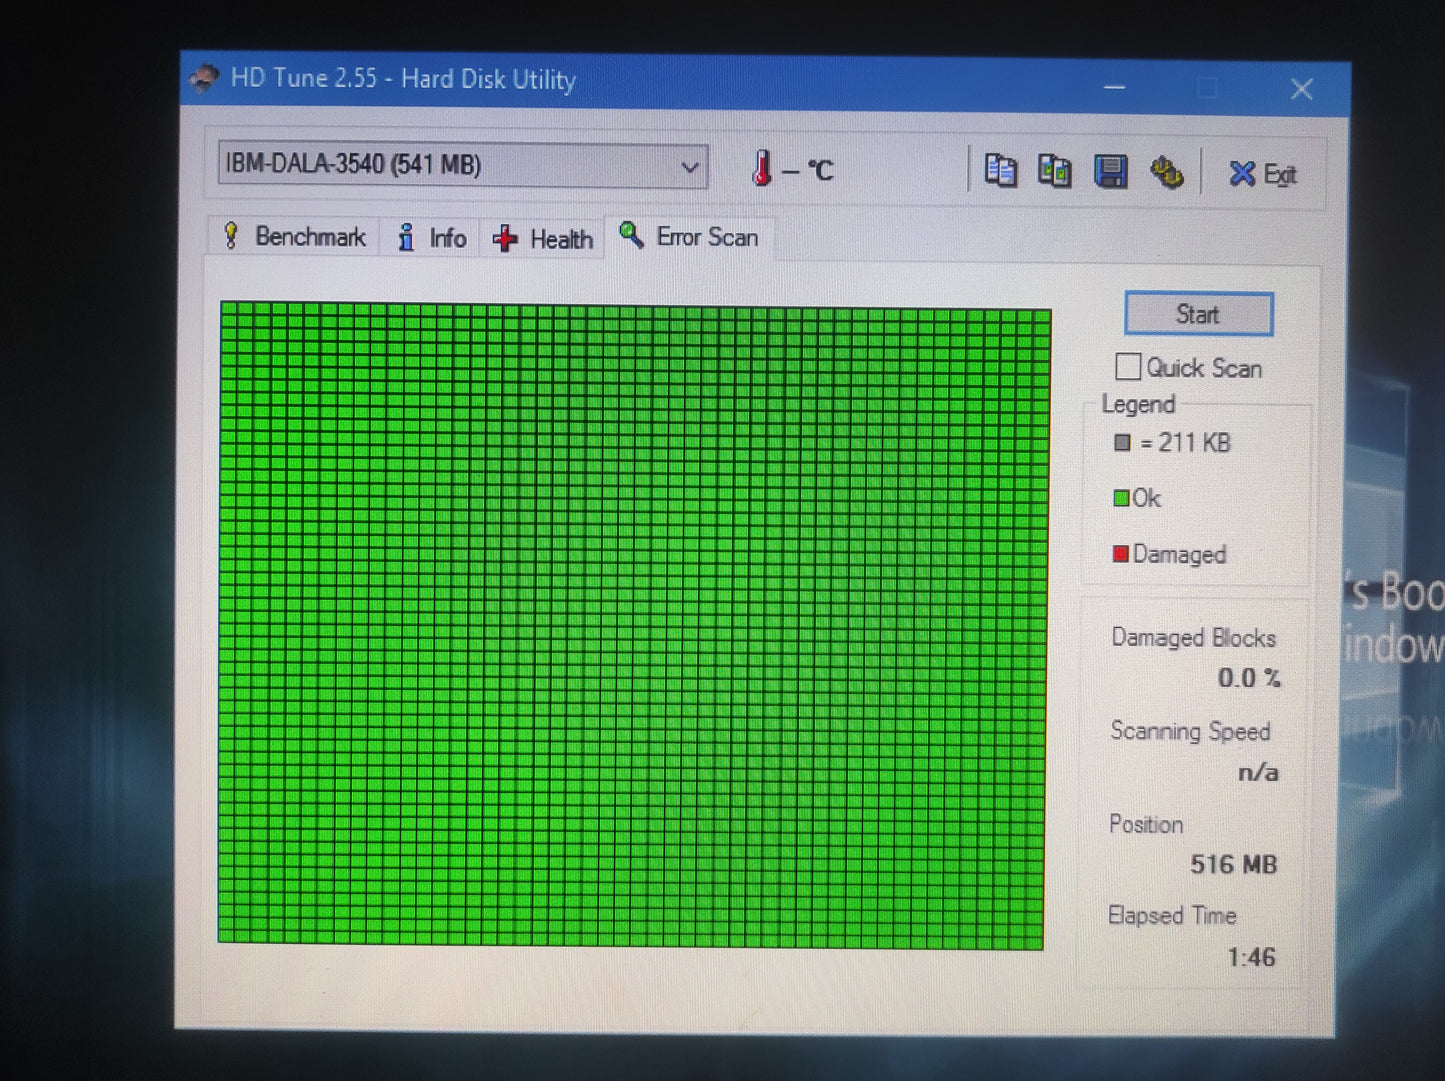Go to the Health tab
The height and width of the screenshot is (1081, 1445).
coord(543,239)
